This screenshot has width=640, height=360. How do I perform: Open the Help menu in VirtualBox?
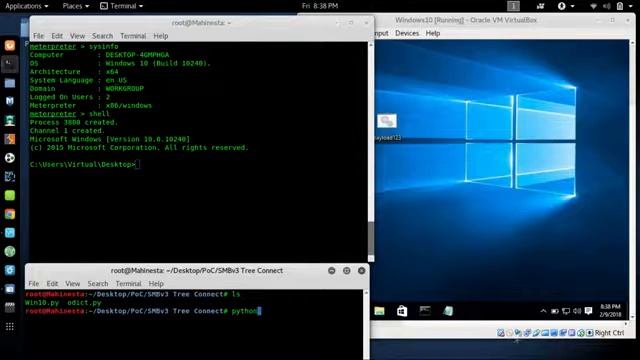(433, 33)
